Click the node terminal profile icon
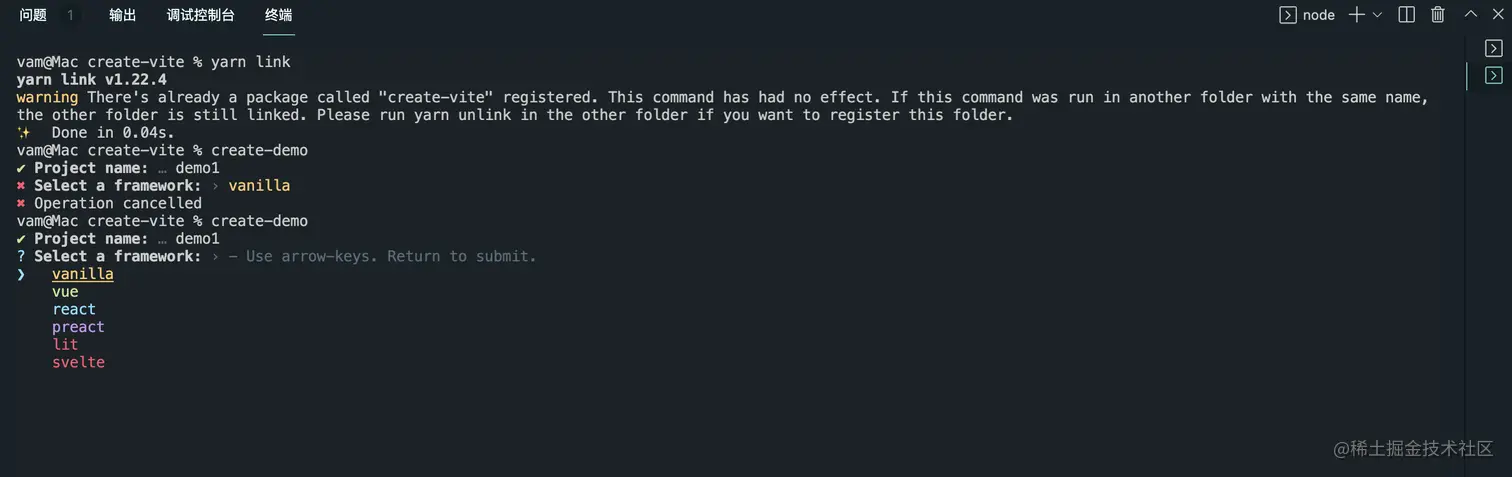The height and width of the screenshot is (477, 1512). (1288, 15)
